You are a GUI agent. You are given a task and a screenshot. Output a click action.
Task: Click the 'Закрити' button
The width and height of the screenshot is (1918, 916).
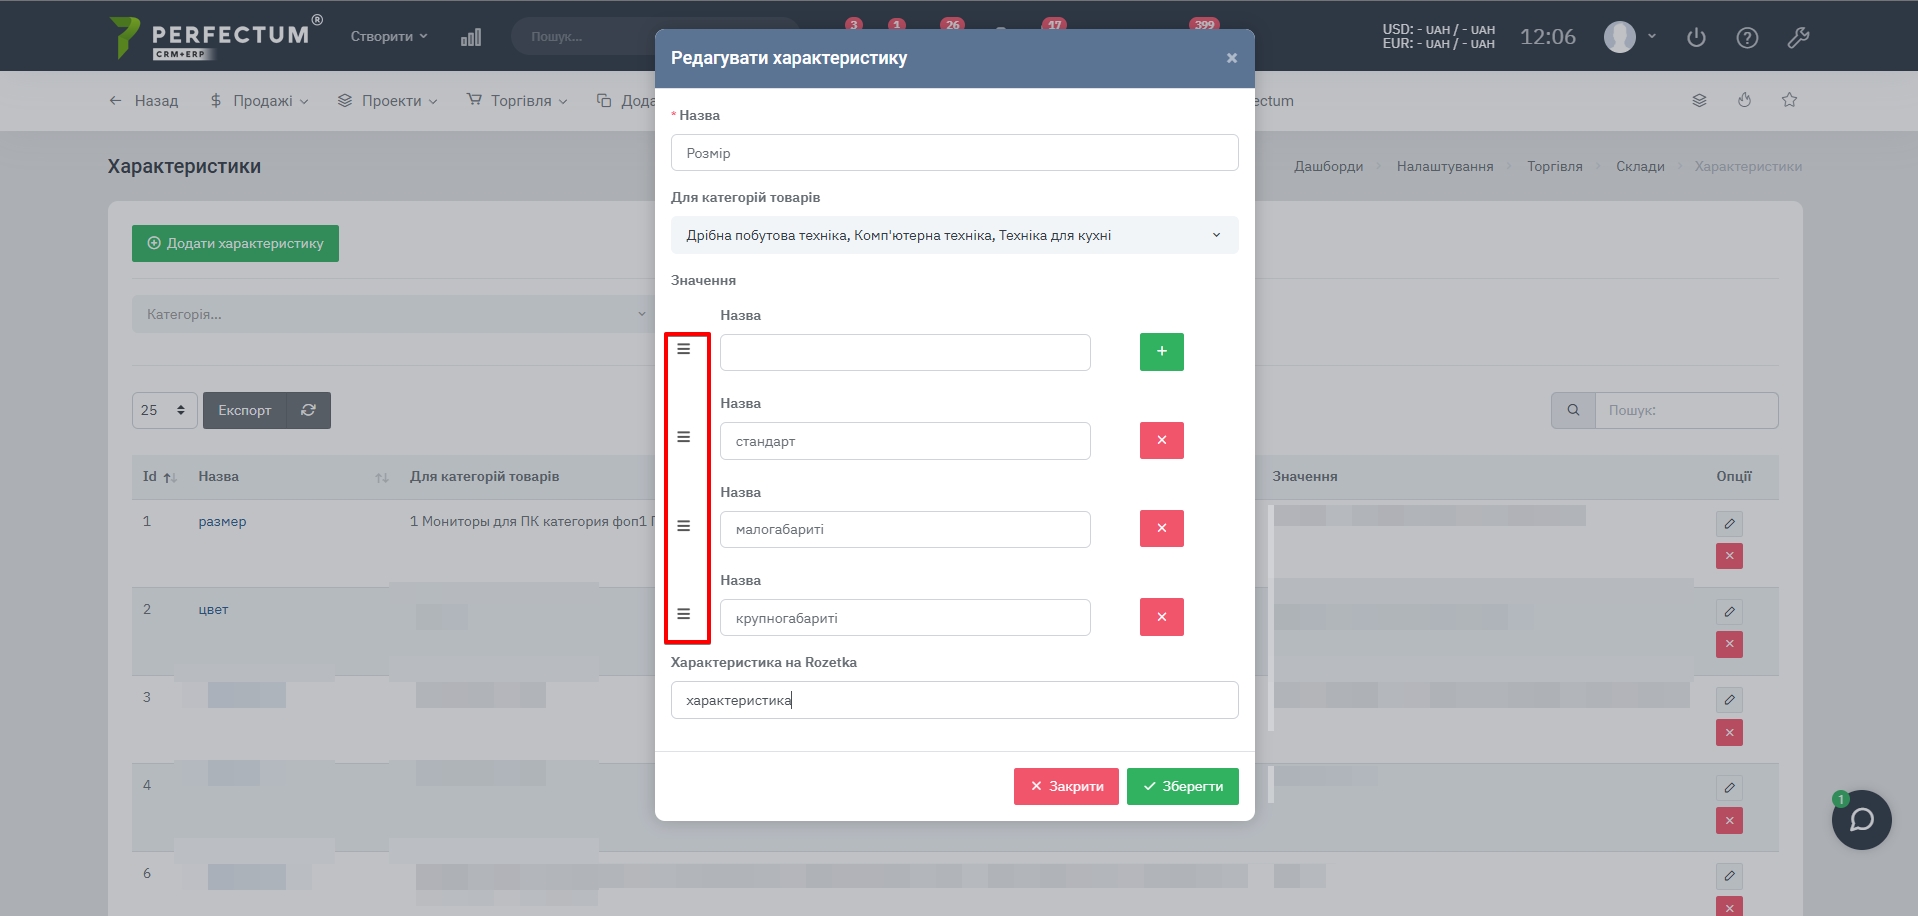click(1066, 786)
